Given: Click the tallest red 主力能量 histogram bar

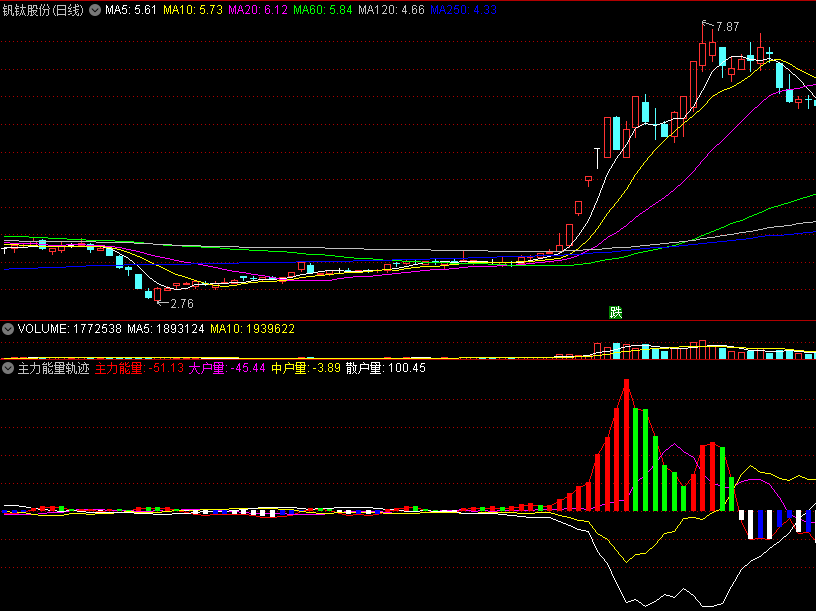Looking at the screenshot, I should pos(627,445).
